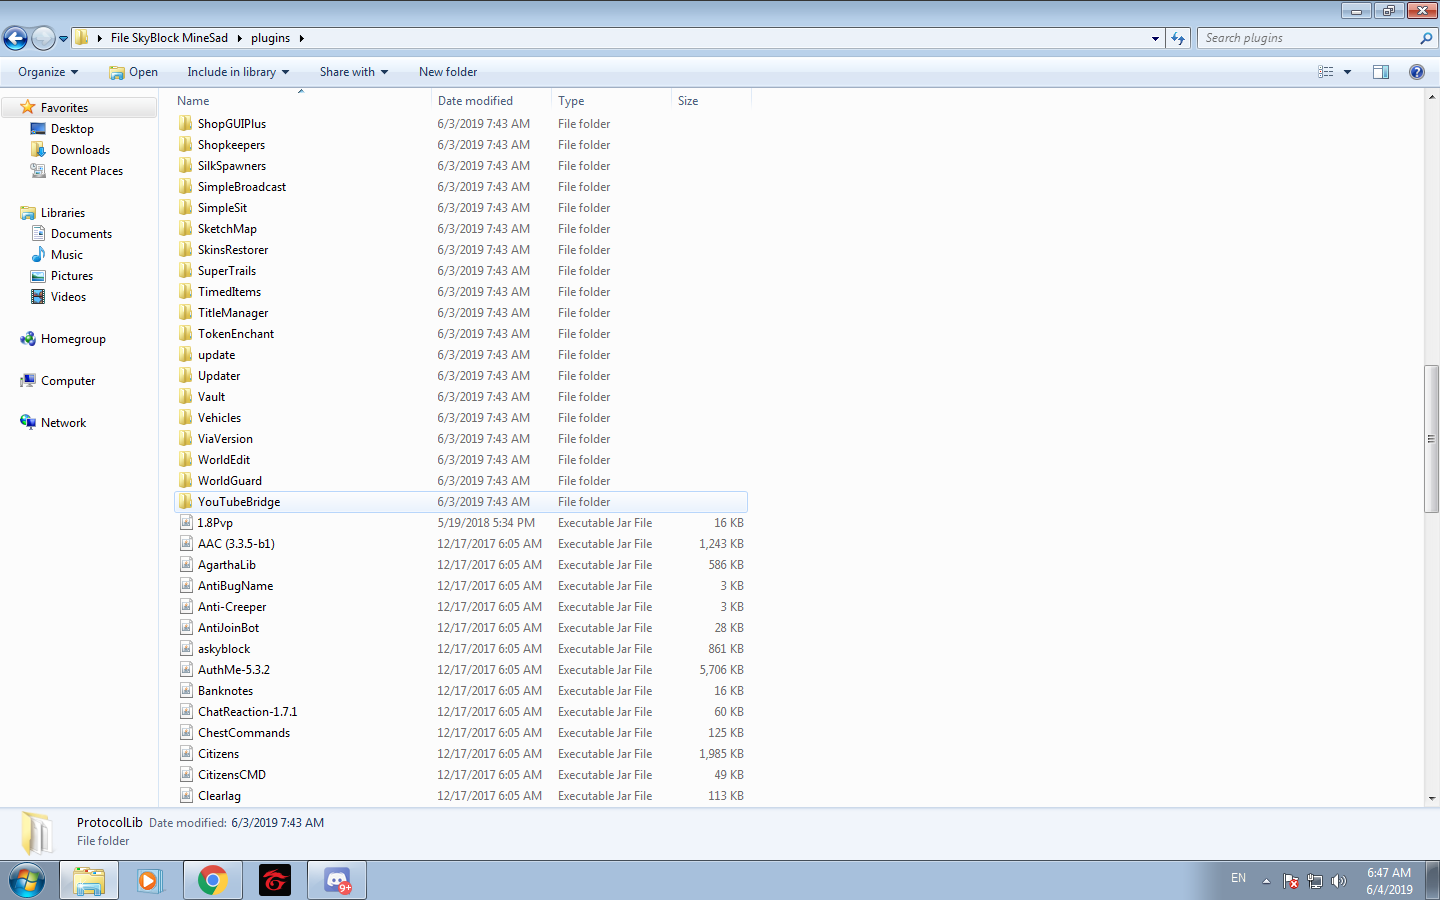This screenshot has width=1440, height=900.
Task: Select the AuthMe-5.3.2 jar file icon
Action: [x=186, y=670]
